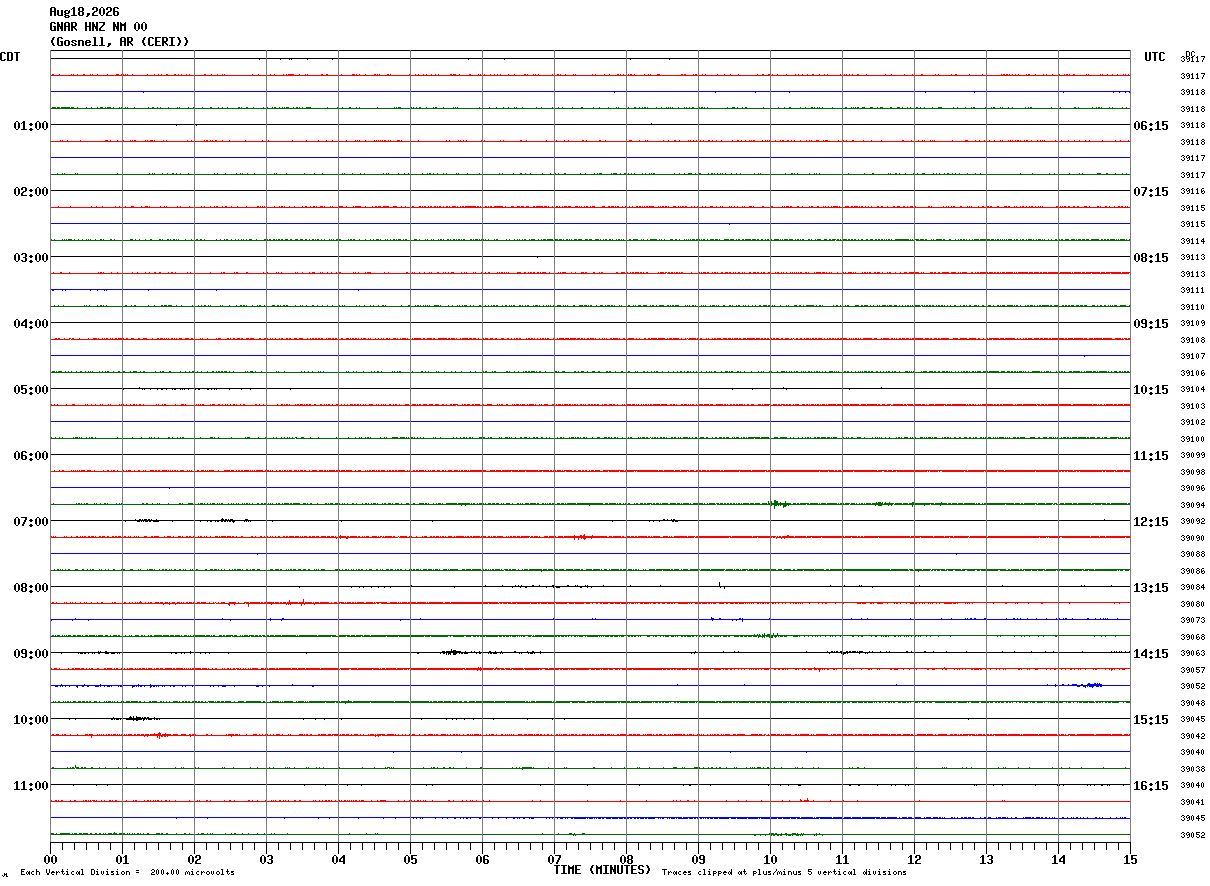Click the Aug18,2026 date text

[84, 12]
